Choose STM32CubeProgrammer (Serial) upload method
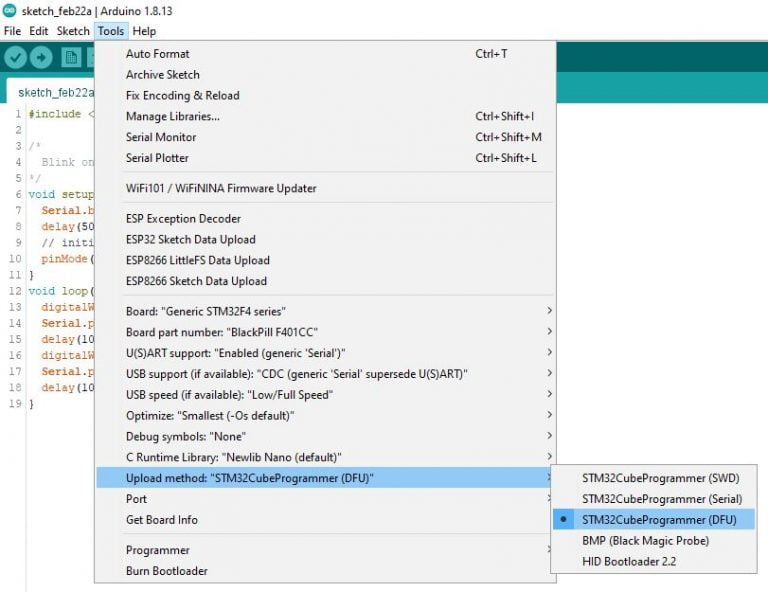 pyautogui.click(x=661, y=498)
